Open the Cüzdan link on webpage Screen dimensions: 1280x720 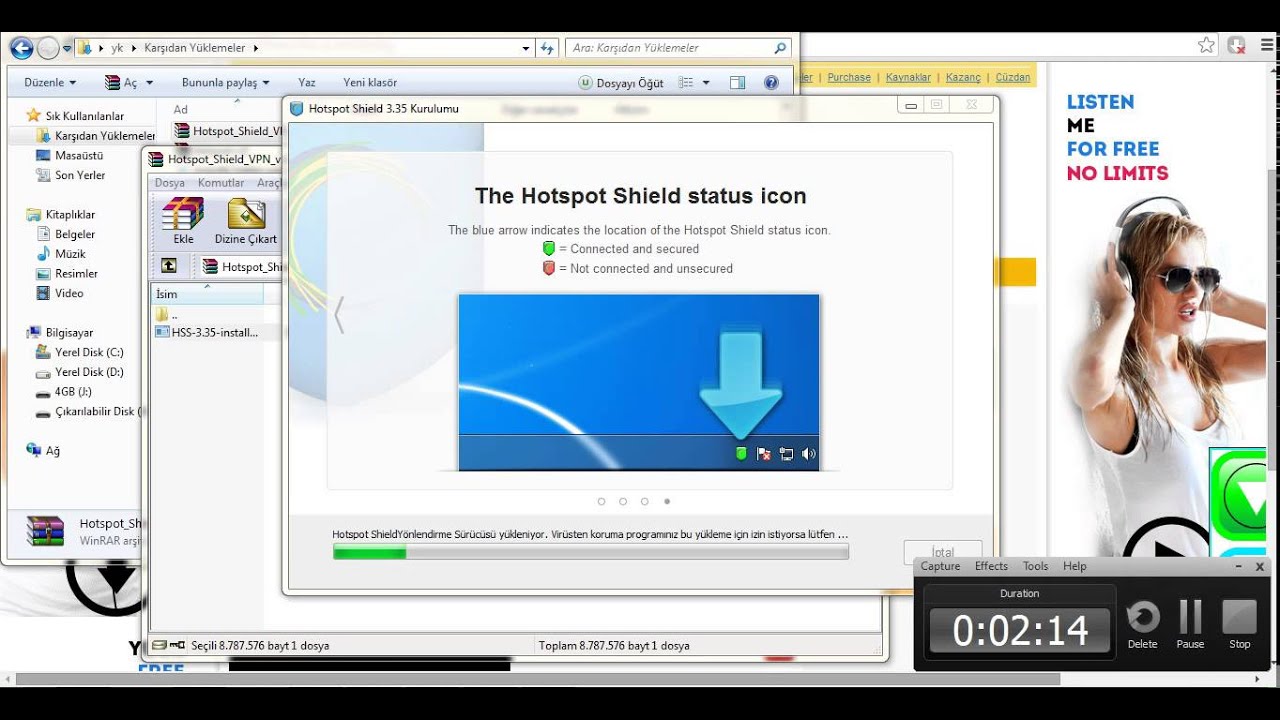point(1013,77)
